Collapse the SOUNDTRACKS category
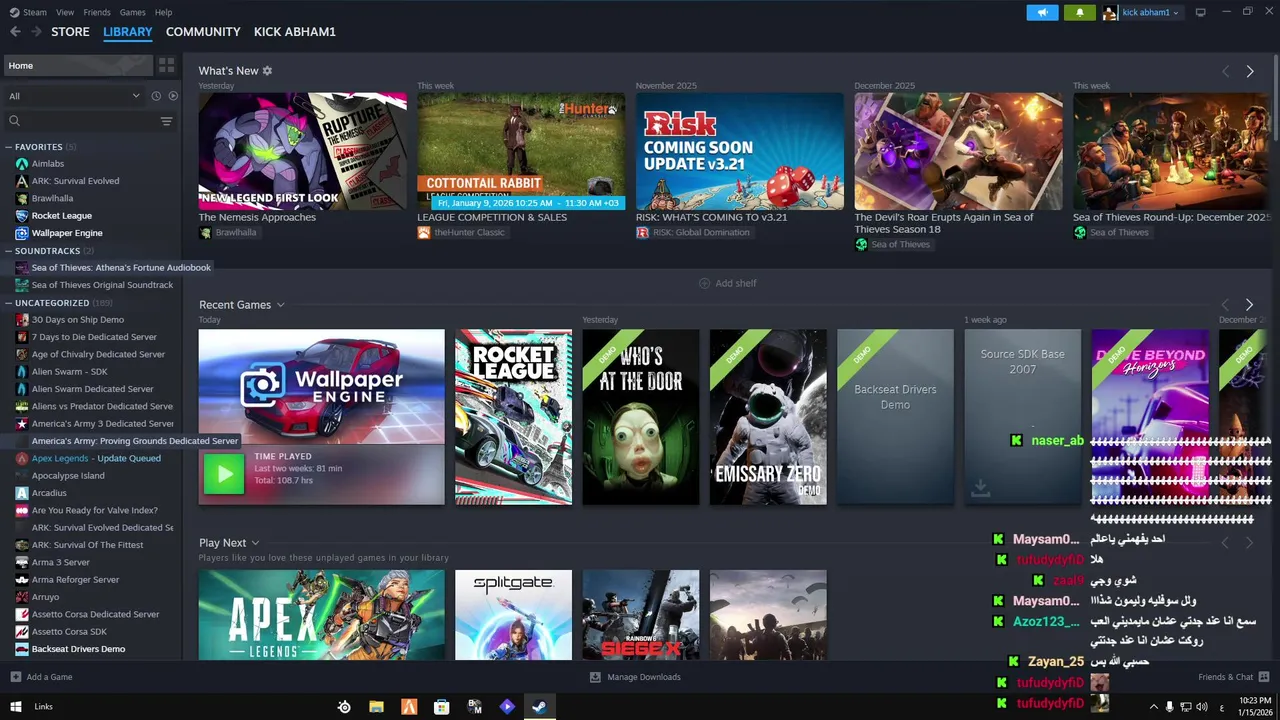This screenshot has width=1280, height=720. (8, 251)
